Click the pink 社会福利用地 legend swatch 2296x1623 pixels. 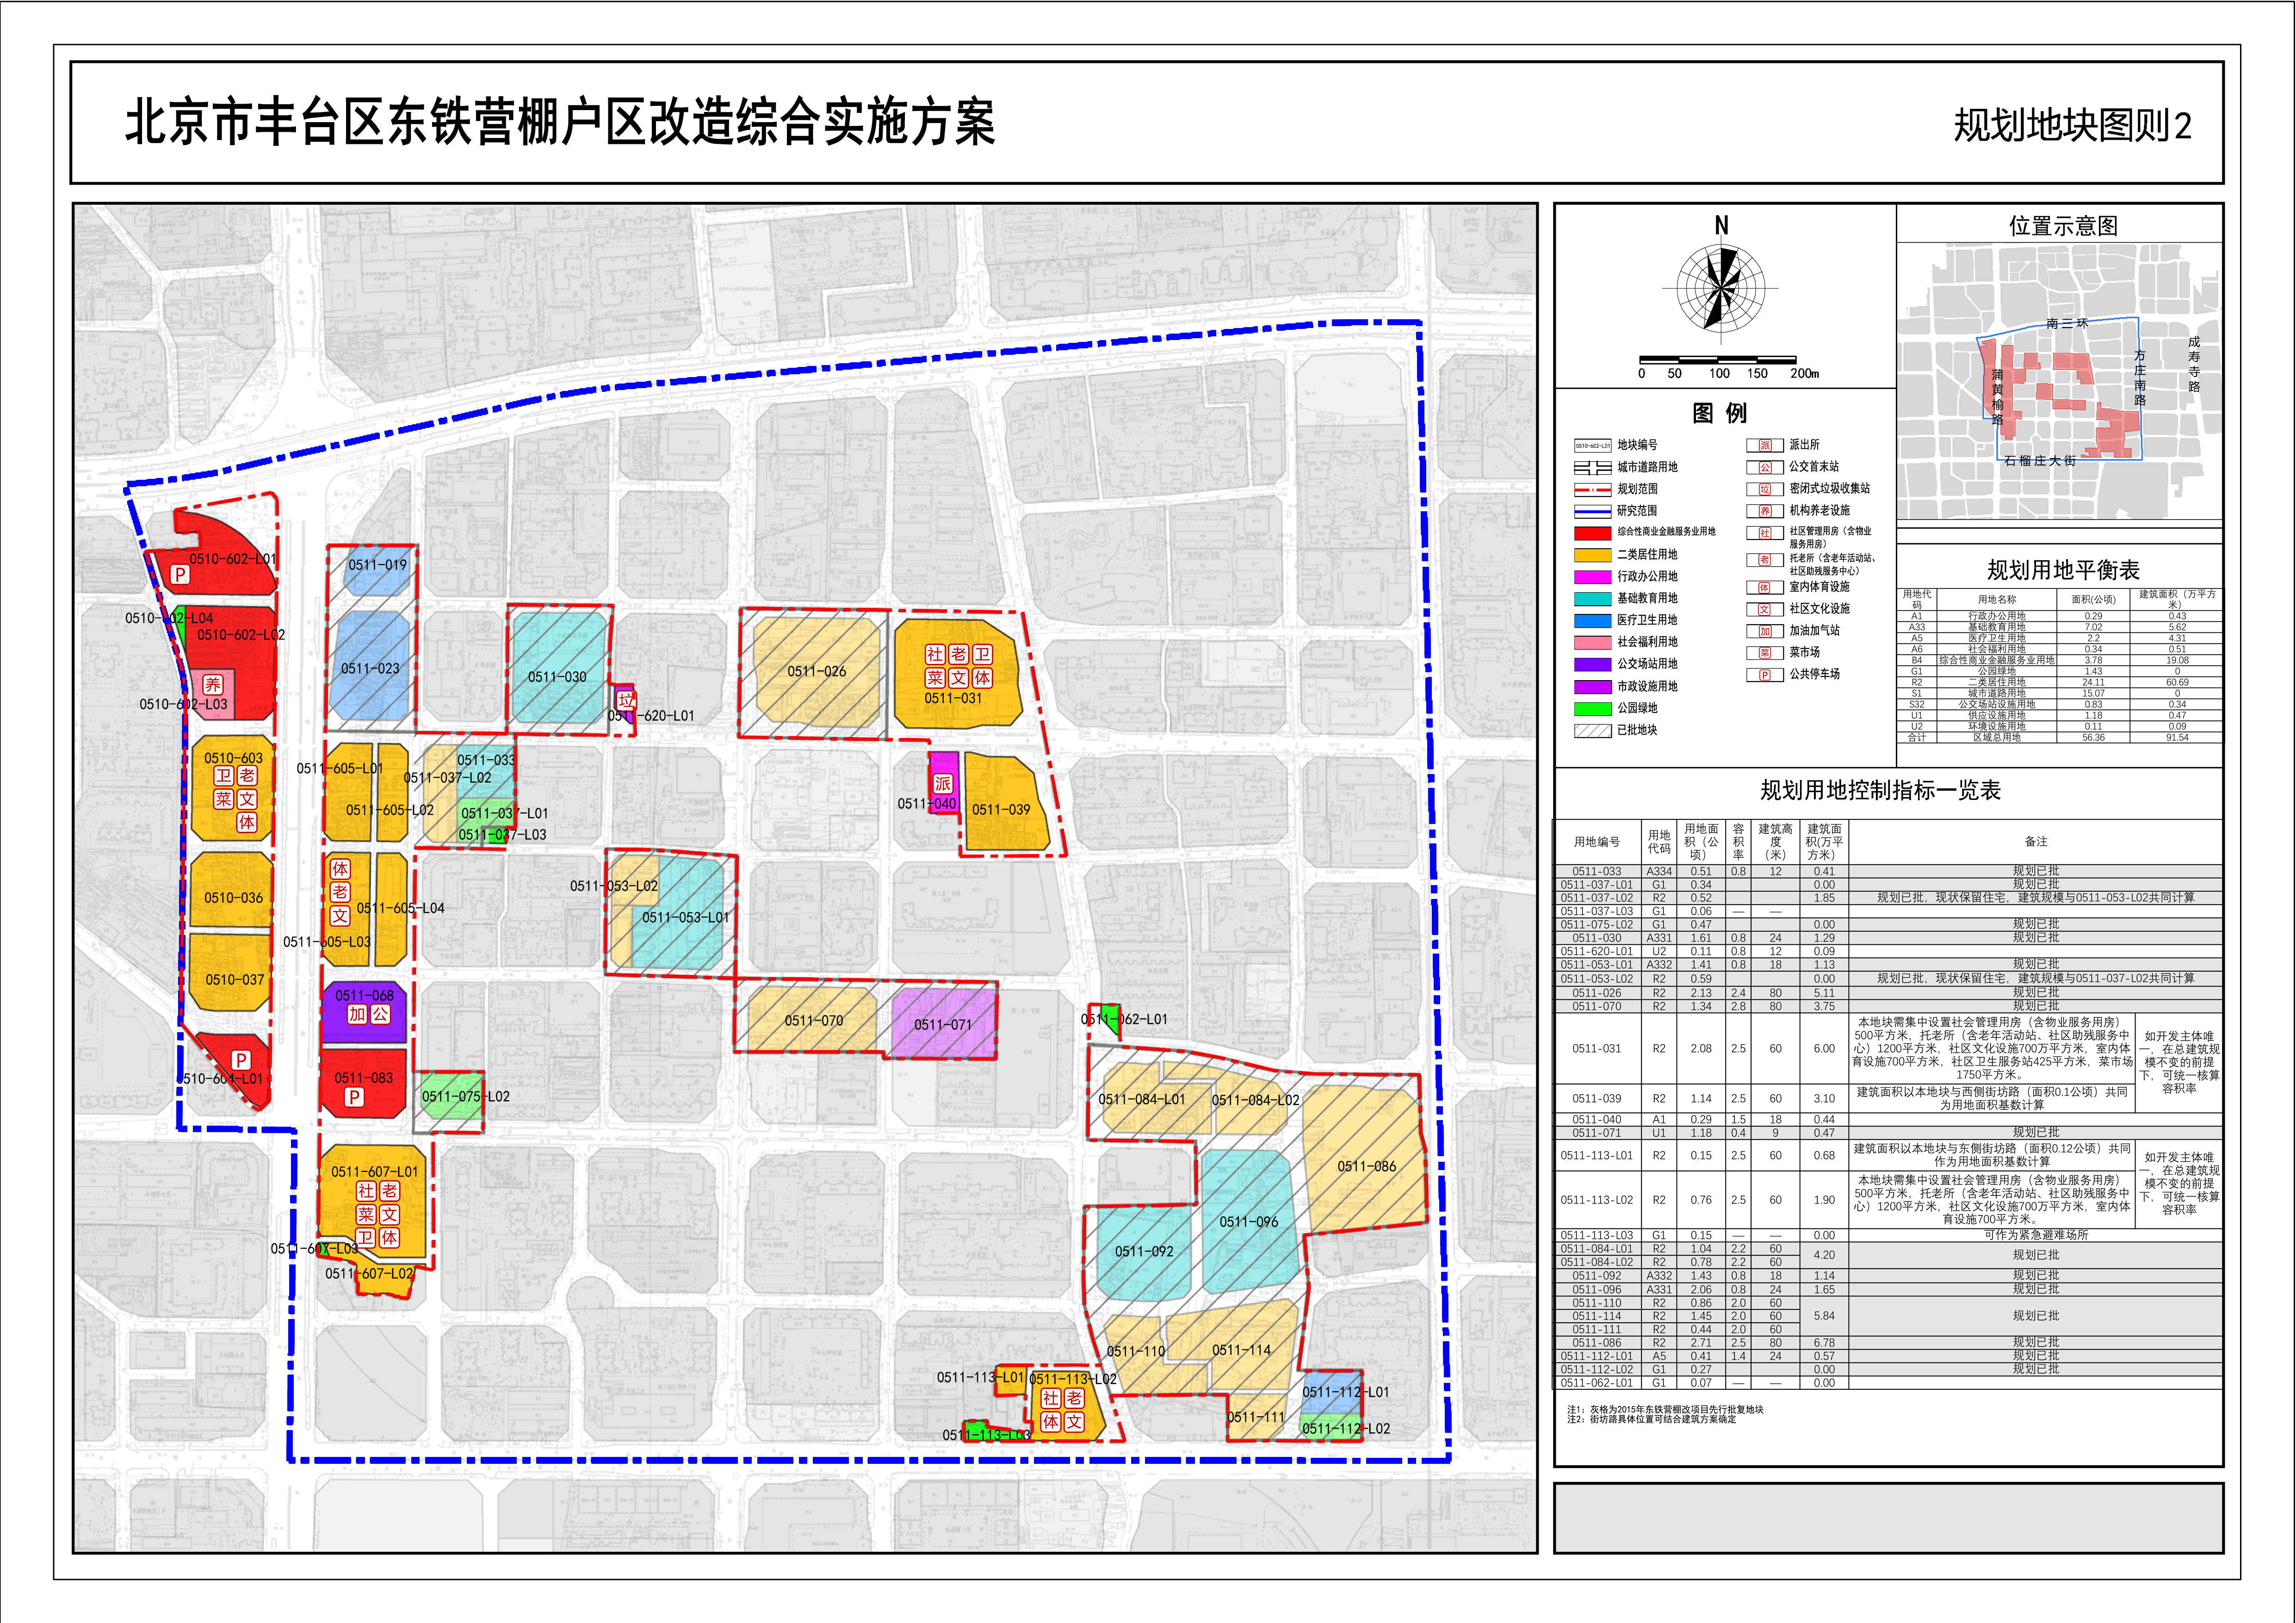tap(1593, 642)
